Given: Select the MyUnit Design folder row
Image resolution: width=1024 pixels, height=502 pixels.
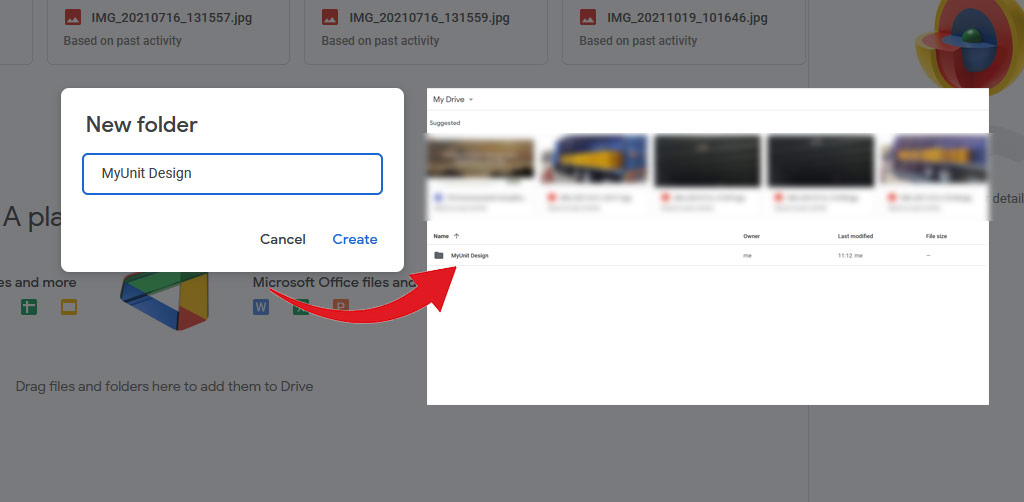Looking at the screenshot, I should pyautogui.click(x=707, y=255).
